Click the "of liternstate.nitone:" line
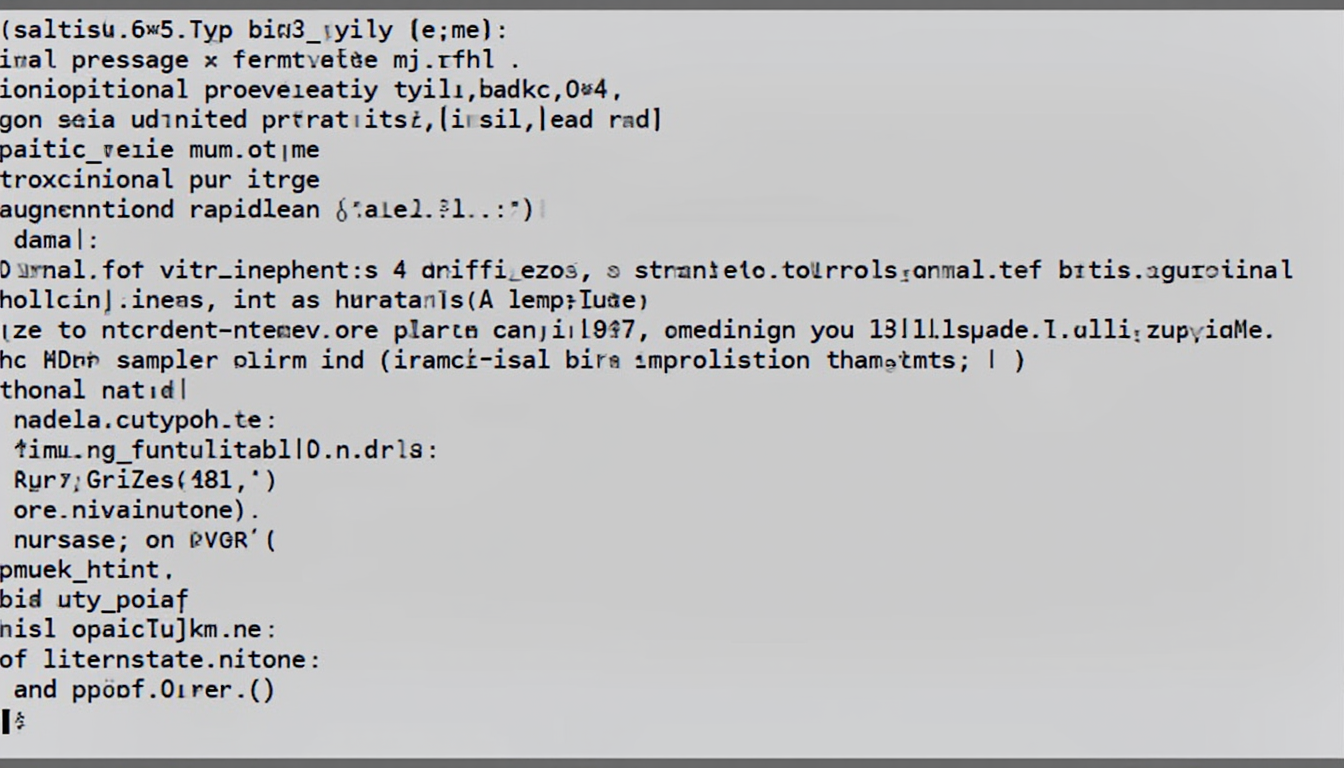The image size is (1344, 768). 160,660
